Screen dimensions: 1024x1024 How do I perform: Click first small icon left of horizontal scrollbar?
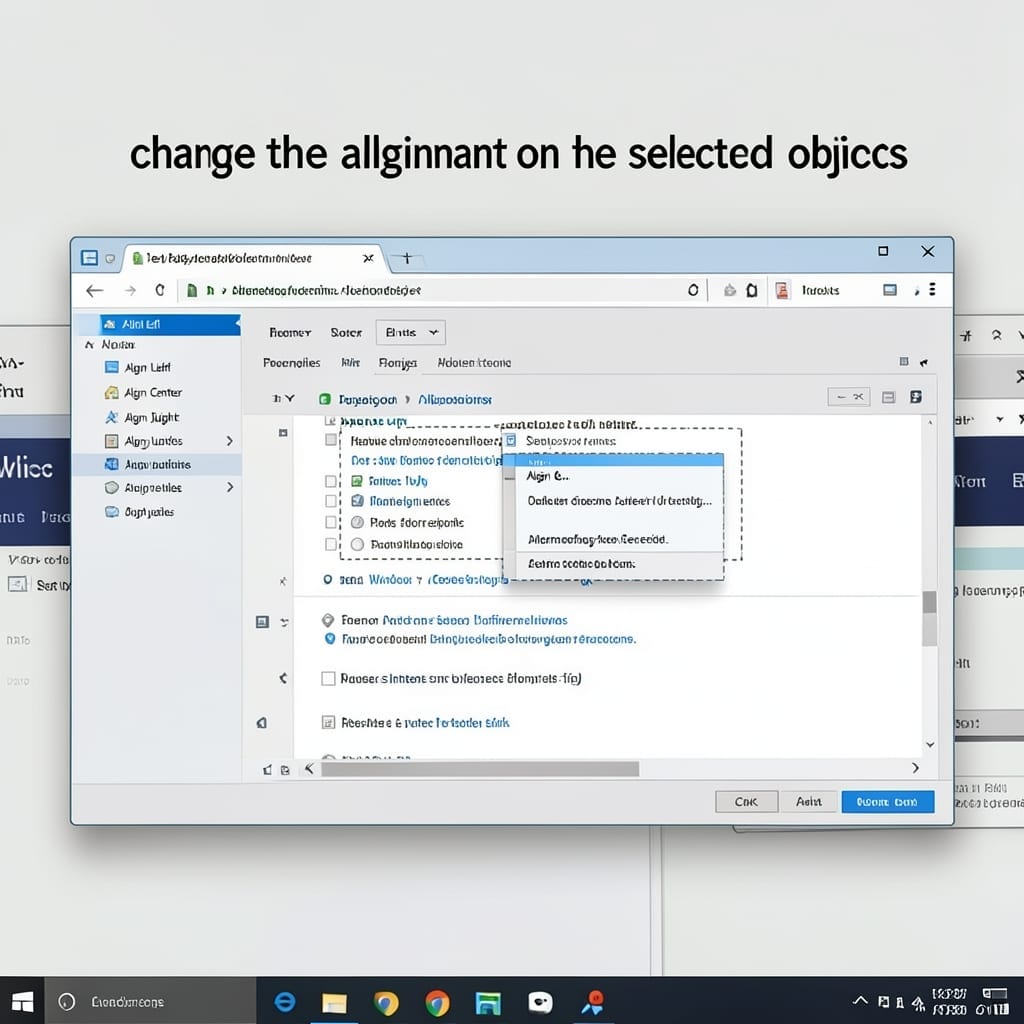click(267, 770)
